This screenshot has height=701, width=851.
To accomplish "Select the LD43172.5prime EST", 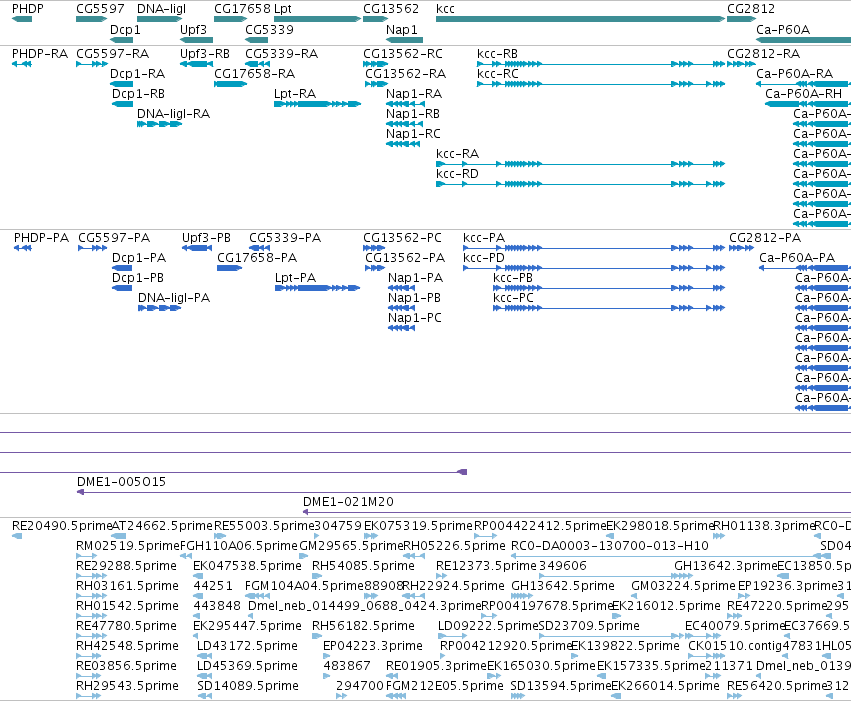I will click(x=205, y=656).
